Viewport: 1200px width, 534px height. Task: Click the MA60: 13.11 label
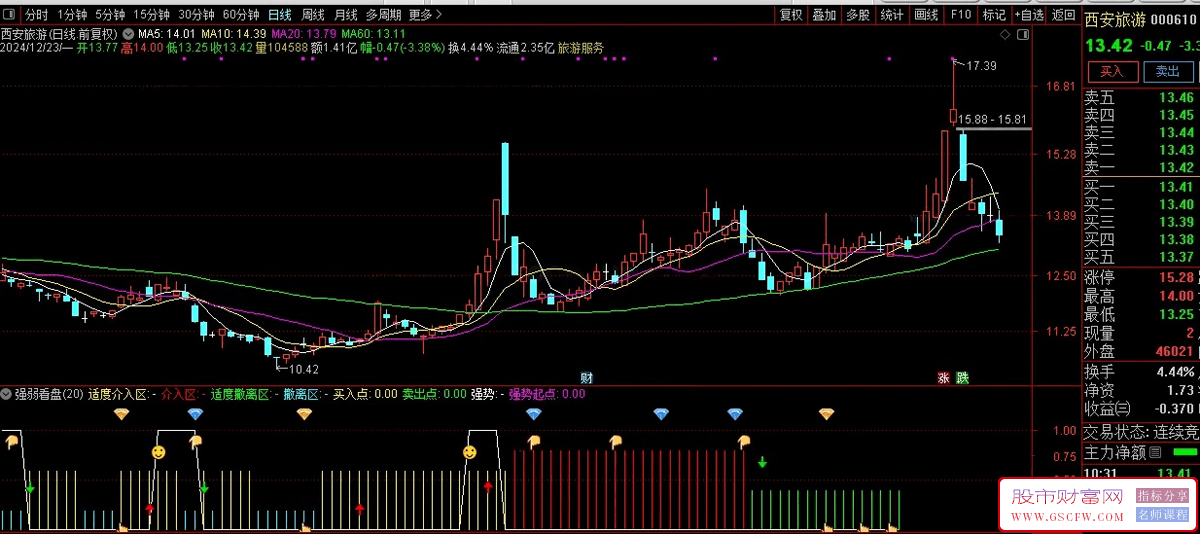(374, 34)
